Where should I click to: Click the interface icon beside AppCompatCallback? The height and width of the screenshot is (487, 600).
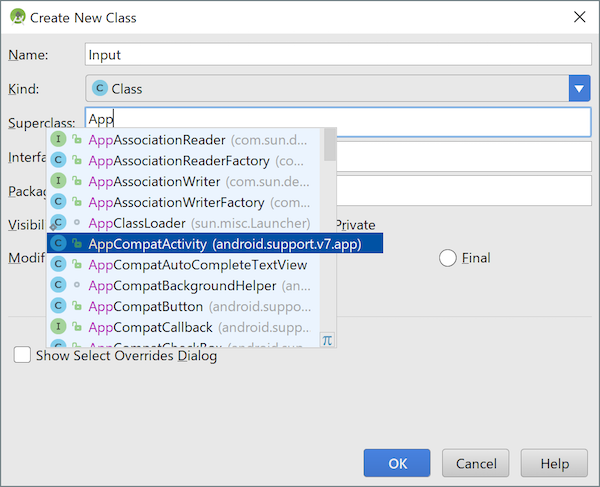59,327
